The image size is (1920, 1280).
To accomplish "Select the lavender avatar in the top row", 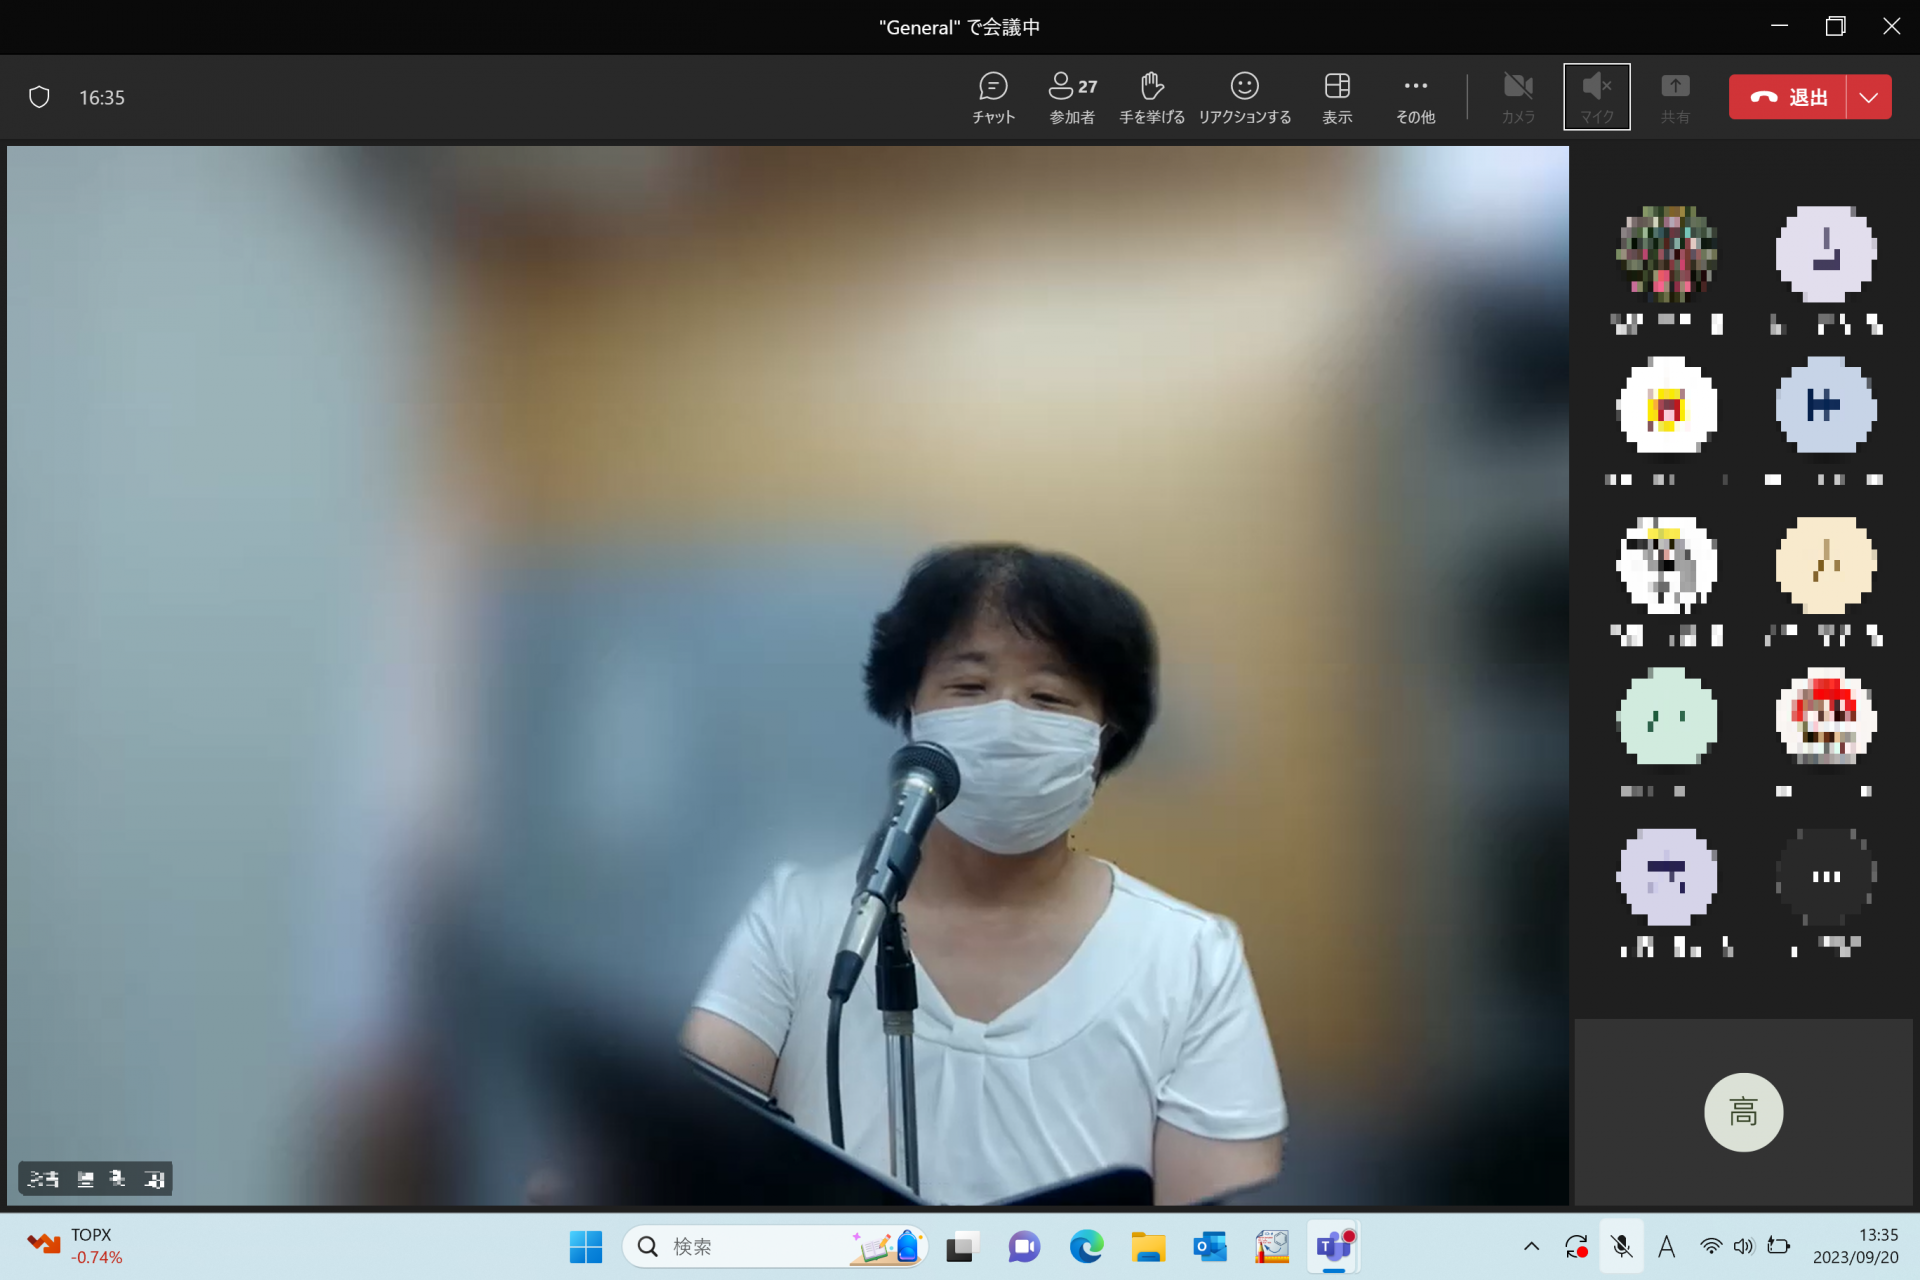I will (x=1826, y=254).
